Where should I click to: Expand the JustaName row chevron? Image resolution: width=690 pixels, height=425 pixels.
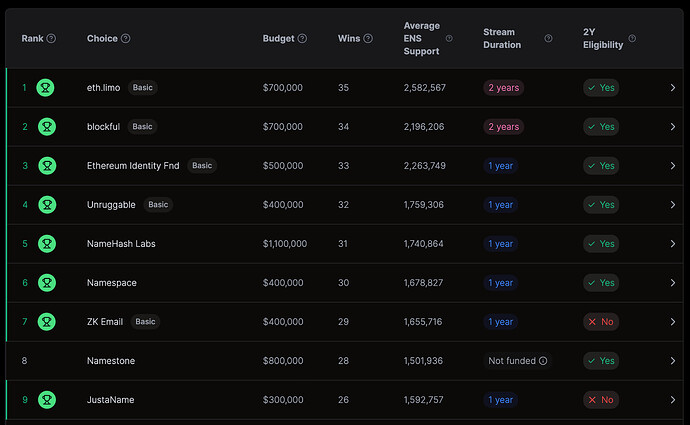coord(672,400)
